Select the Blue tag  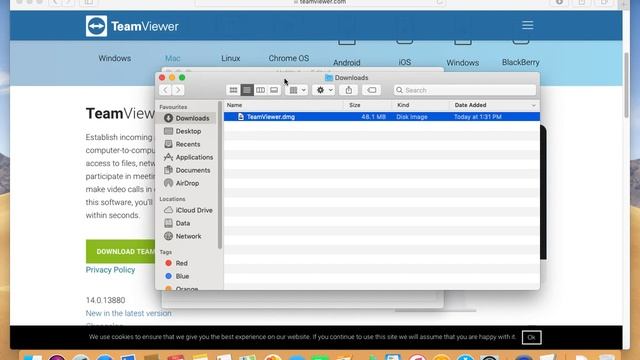(177, 276)
